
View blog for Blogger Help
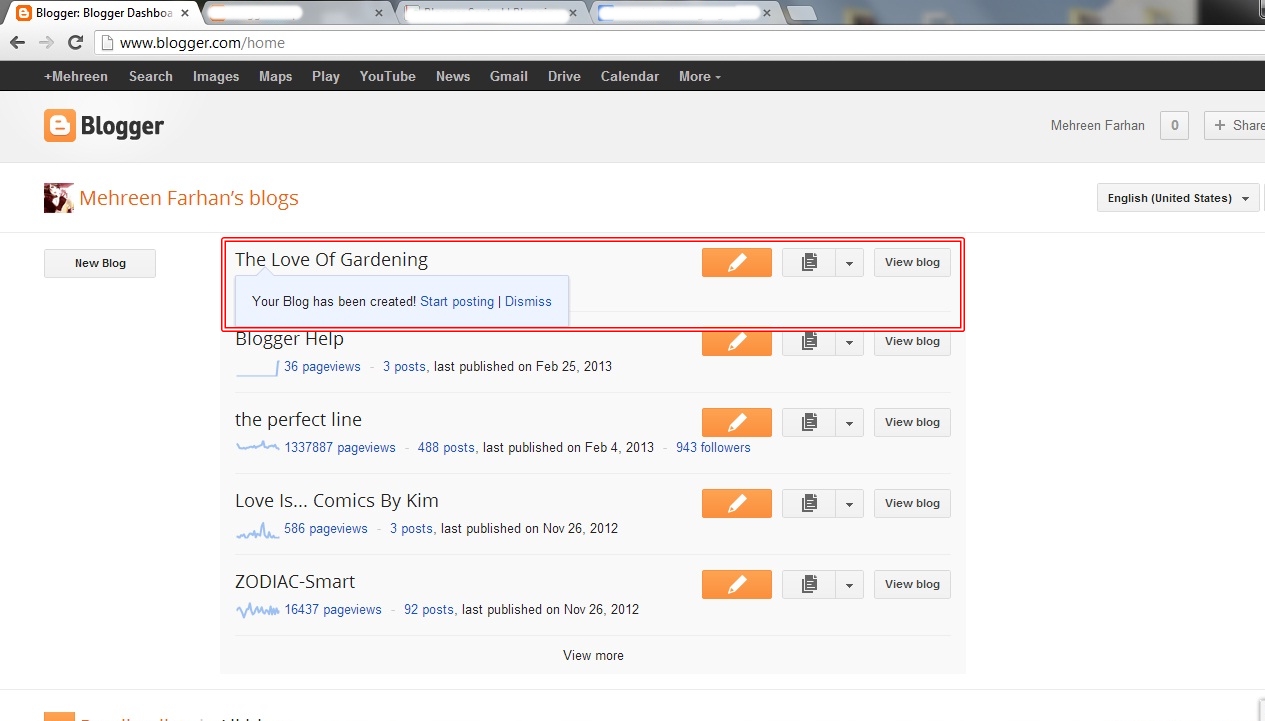coord(912,341)
